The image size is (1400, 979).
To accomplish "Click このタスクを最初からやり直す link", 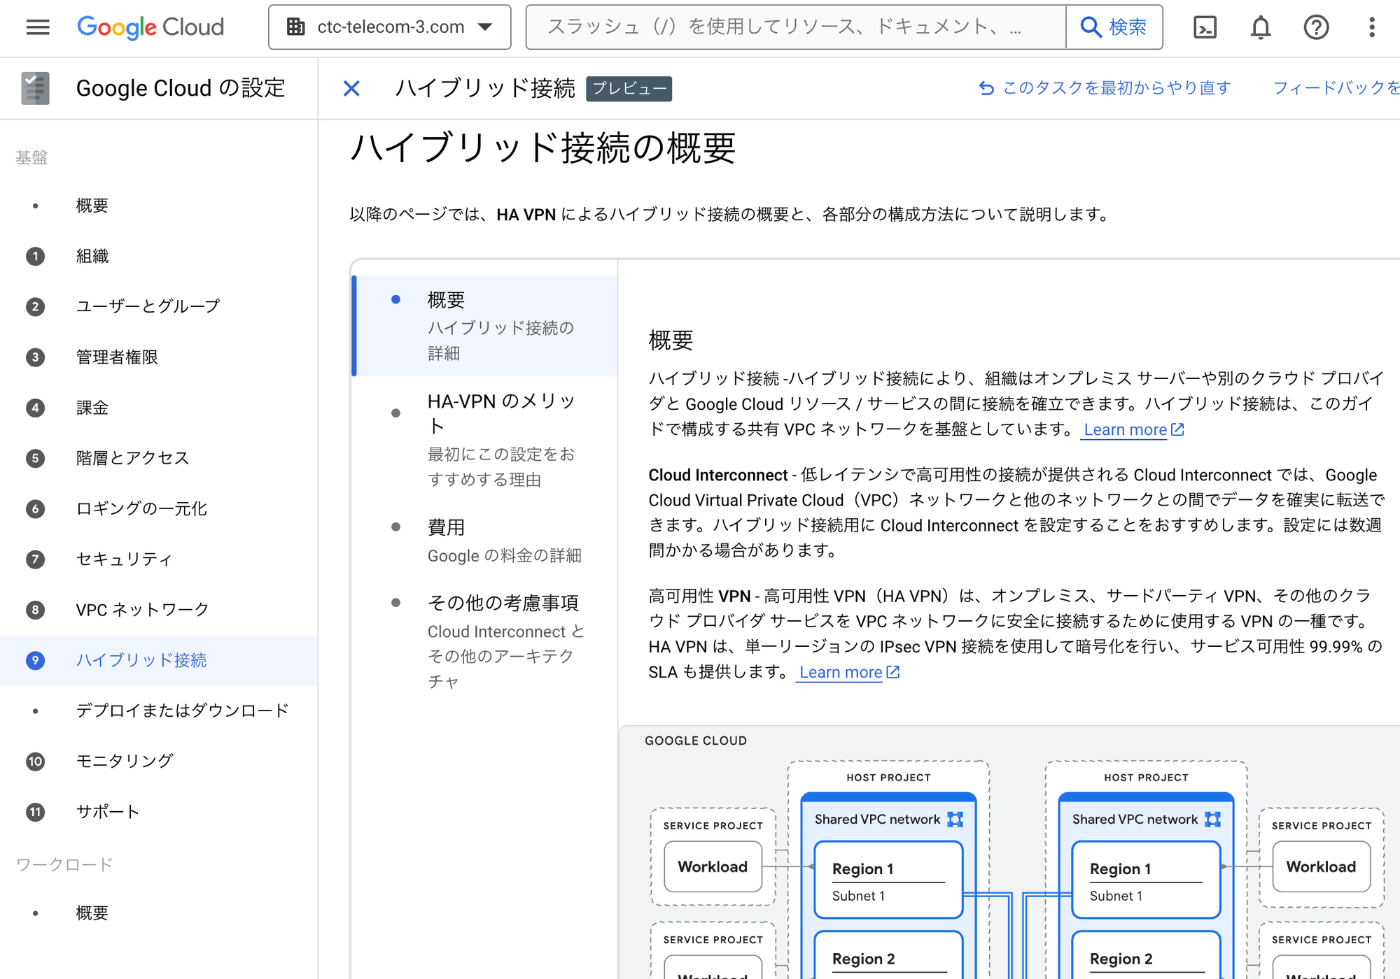I will (1104, 88).
